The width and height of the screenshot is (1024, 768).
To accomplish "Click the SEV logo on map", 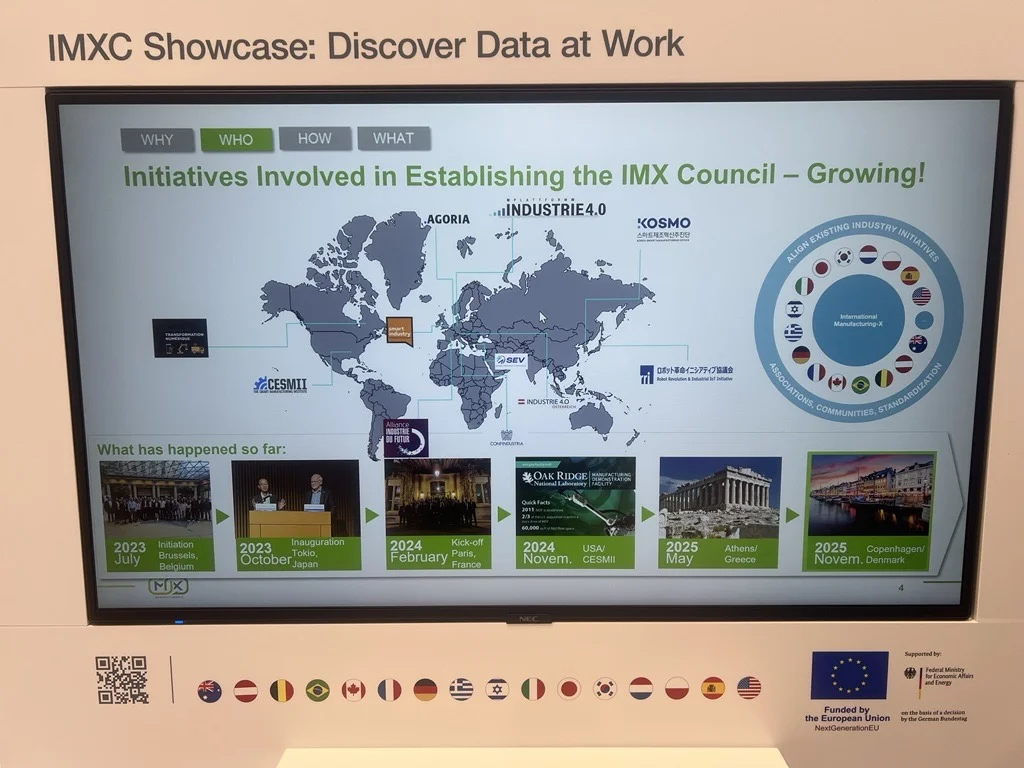I will [511, 360].
